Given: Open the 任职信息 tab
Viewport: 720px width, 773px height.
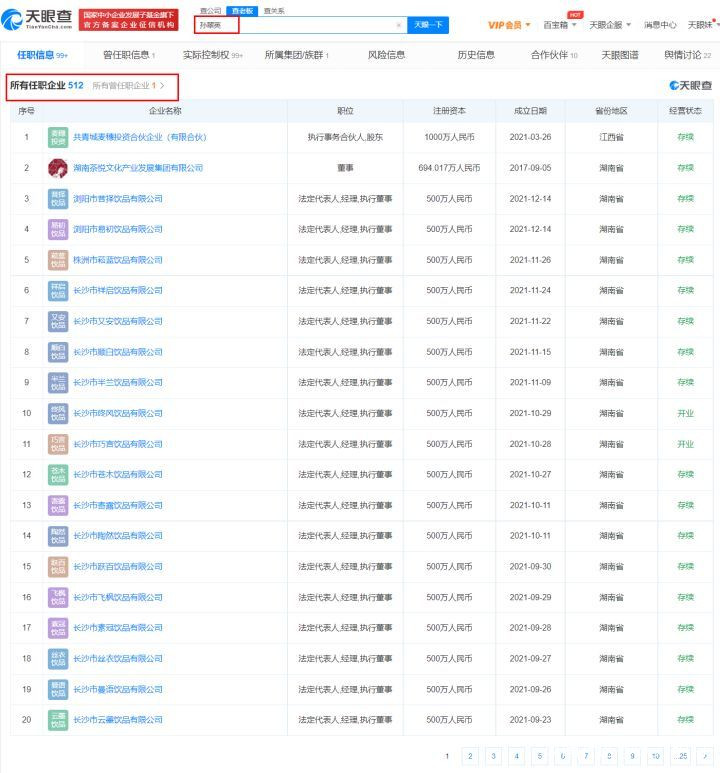Looking at the screenshot, I should pos(42,55).
